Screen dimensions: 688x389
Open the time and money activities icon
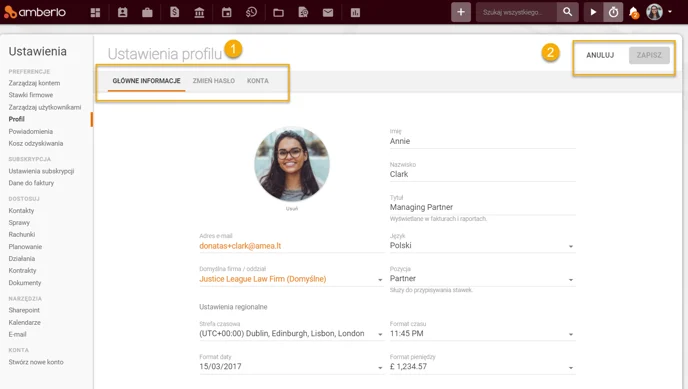(251, 12)
